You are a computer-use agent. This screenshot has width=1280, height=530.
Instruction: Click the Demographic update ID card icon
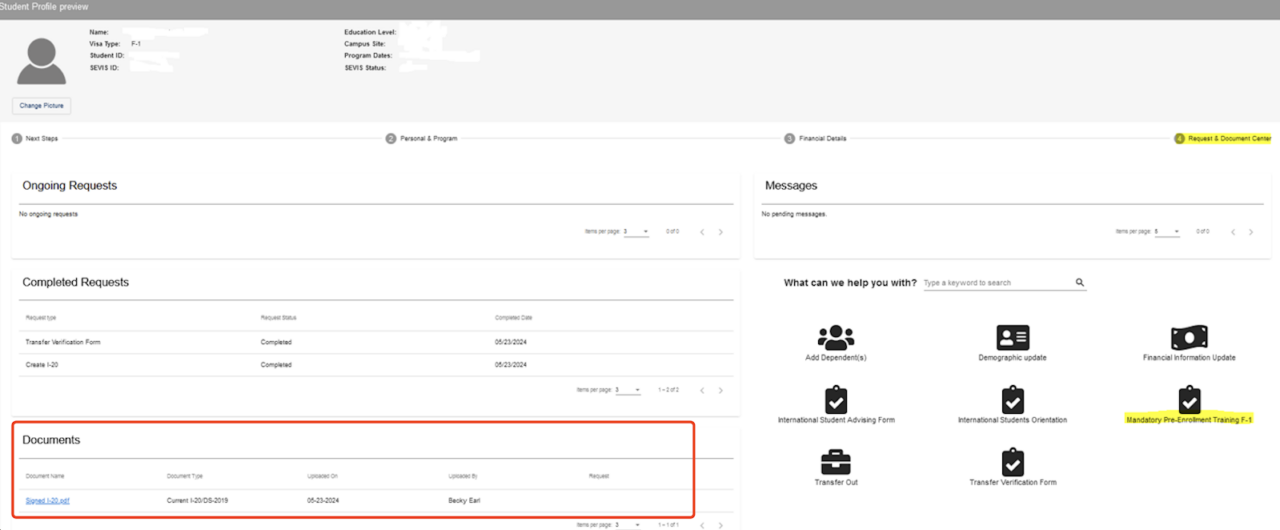click(1012, 337)
